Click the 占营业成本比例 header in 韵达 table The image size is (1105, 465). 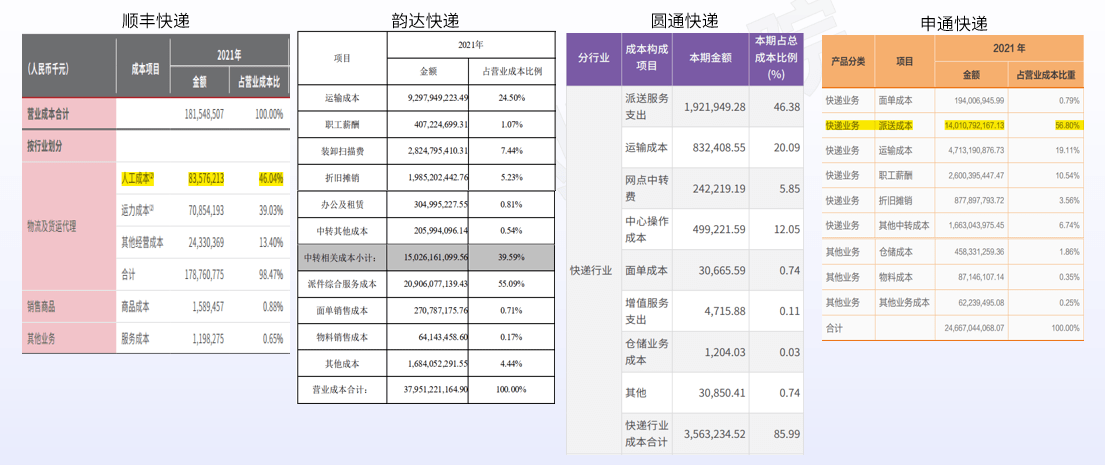pos(512,72)
